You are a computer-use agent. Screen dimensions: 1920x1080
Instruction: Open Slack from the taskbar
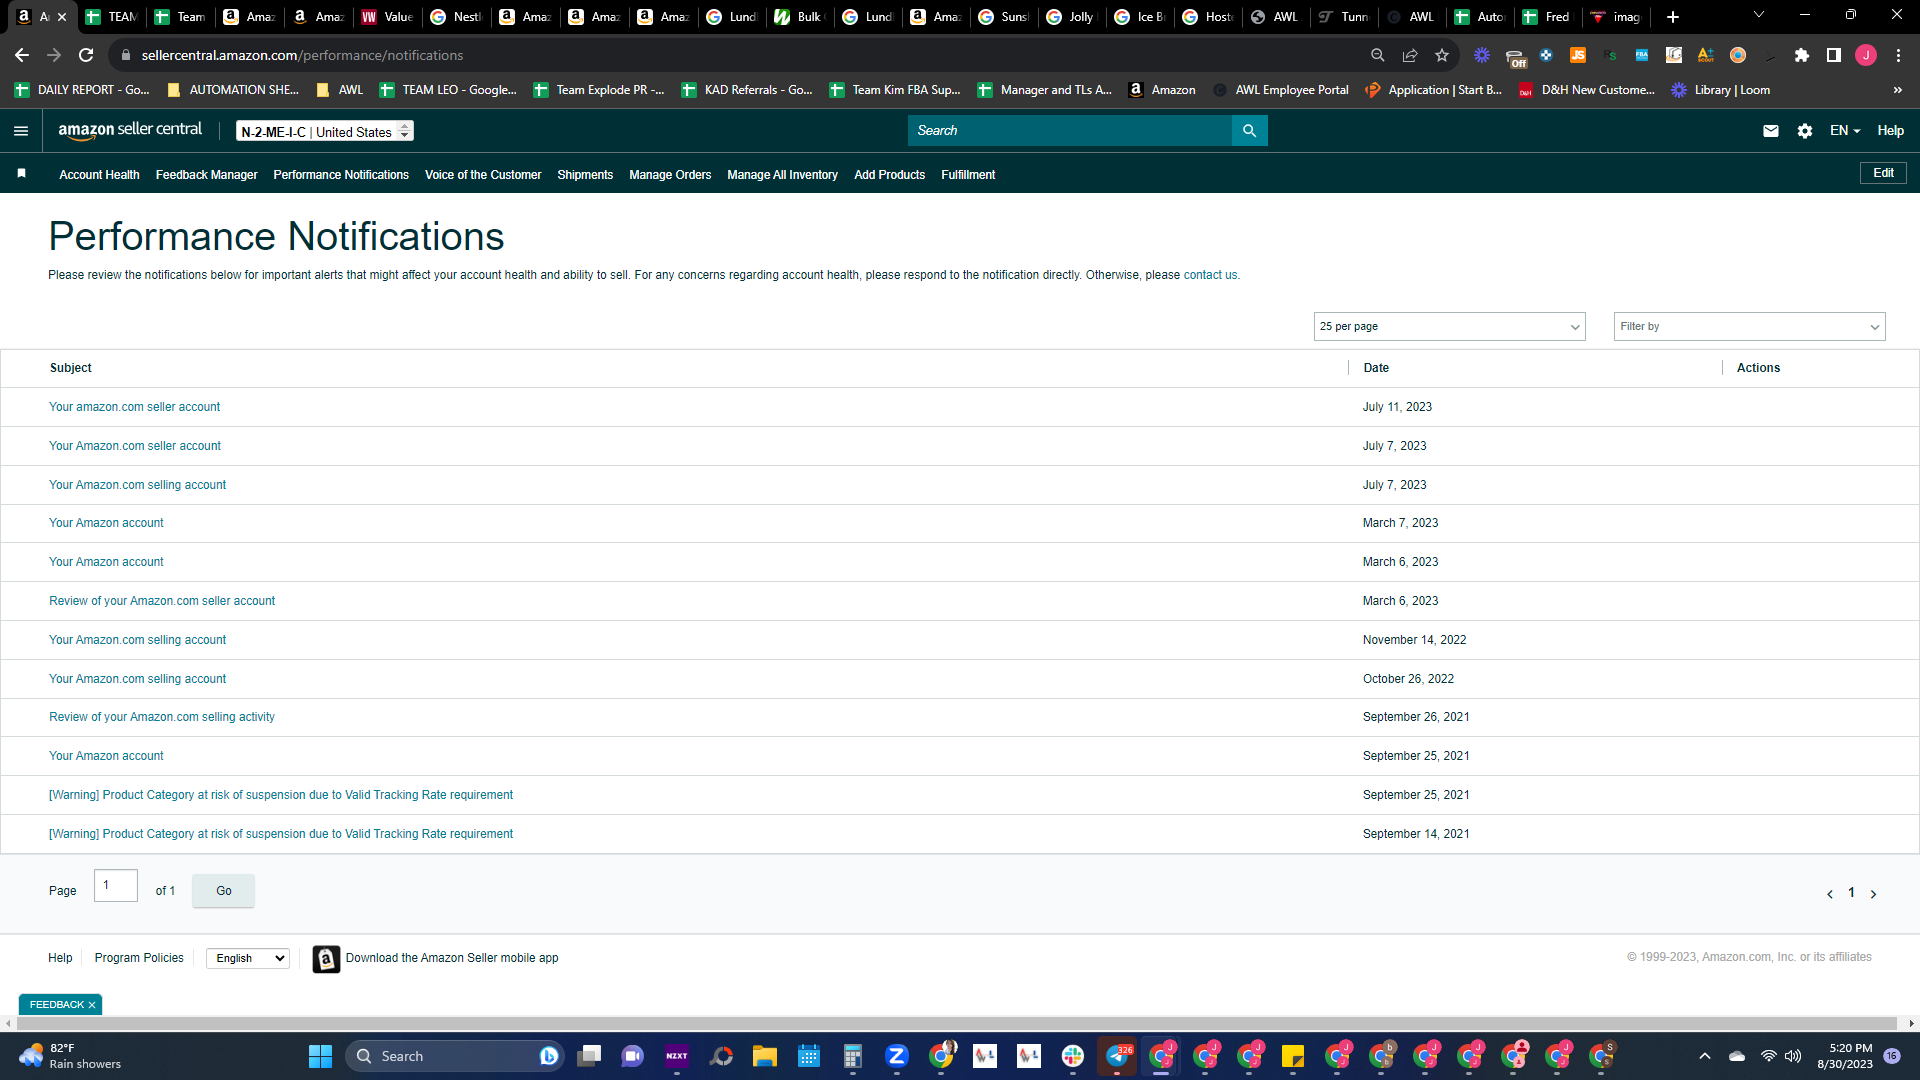tap(1073, 1056)
